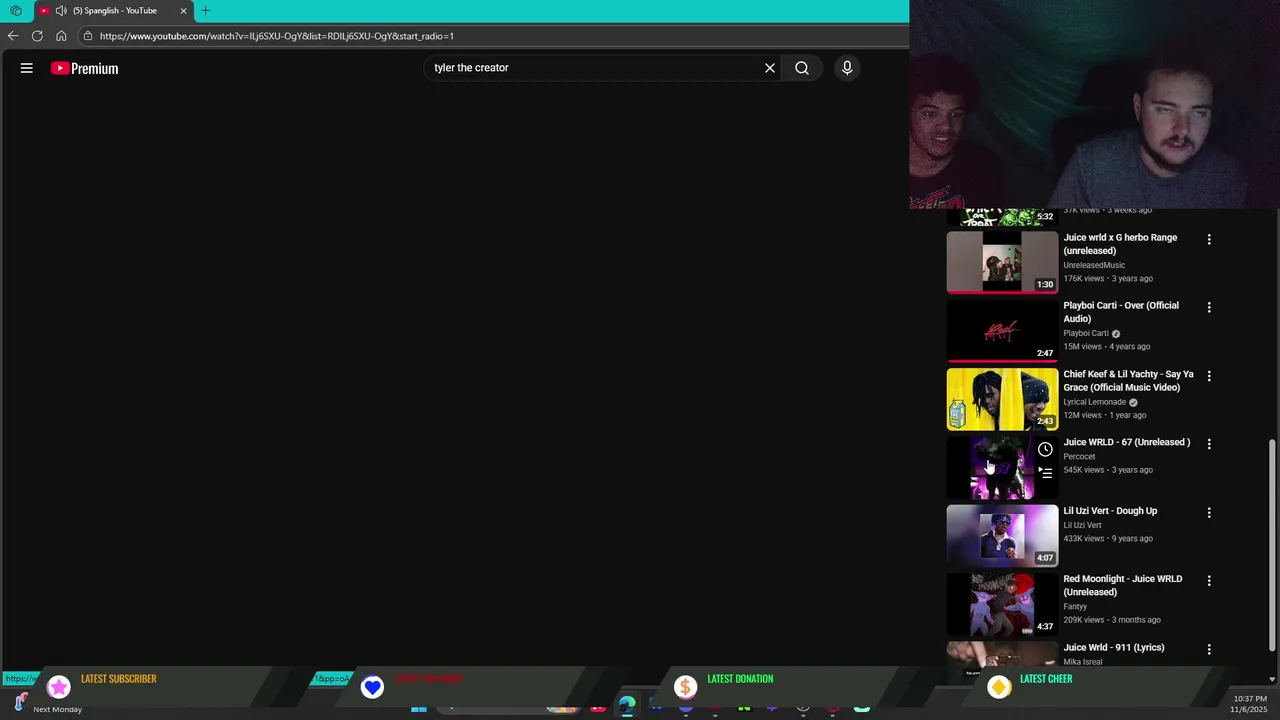Open title Juice WRLD - 67 (Unreleased )

coord(1126,442)
